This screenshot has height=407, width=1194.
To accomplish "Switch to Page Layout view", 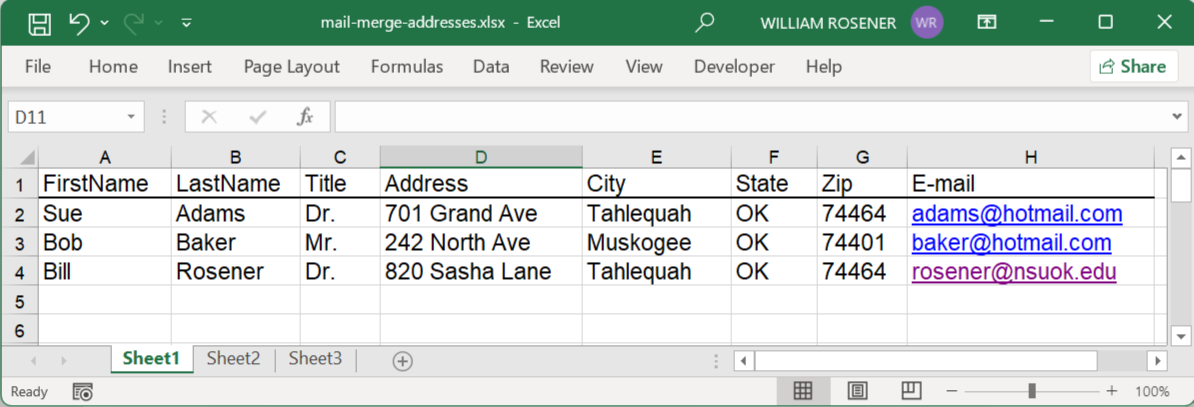I will [x=857, y=391].
